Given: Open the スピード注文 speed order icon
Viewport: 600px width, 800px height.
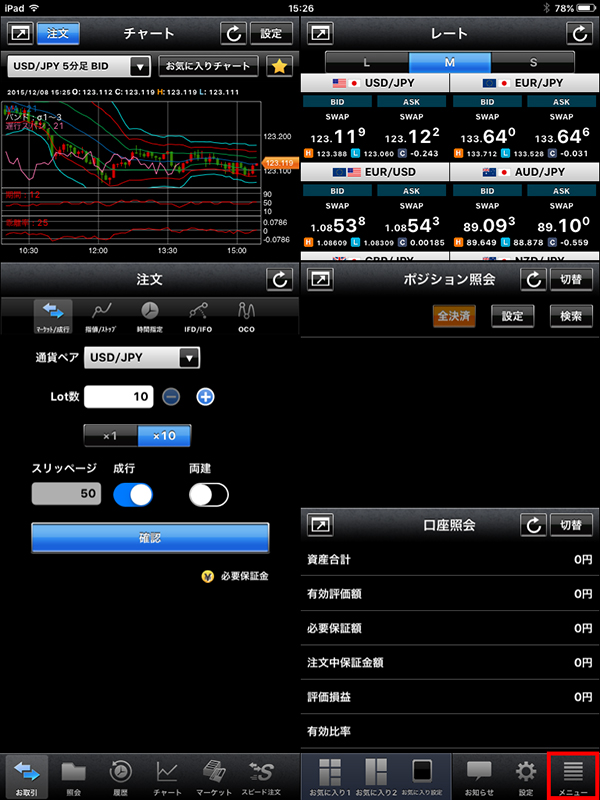Looking at the screenshot, I should coord(261,775).
